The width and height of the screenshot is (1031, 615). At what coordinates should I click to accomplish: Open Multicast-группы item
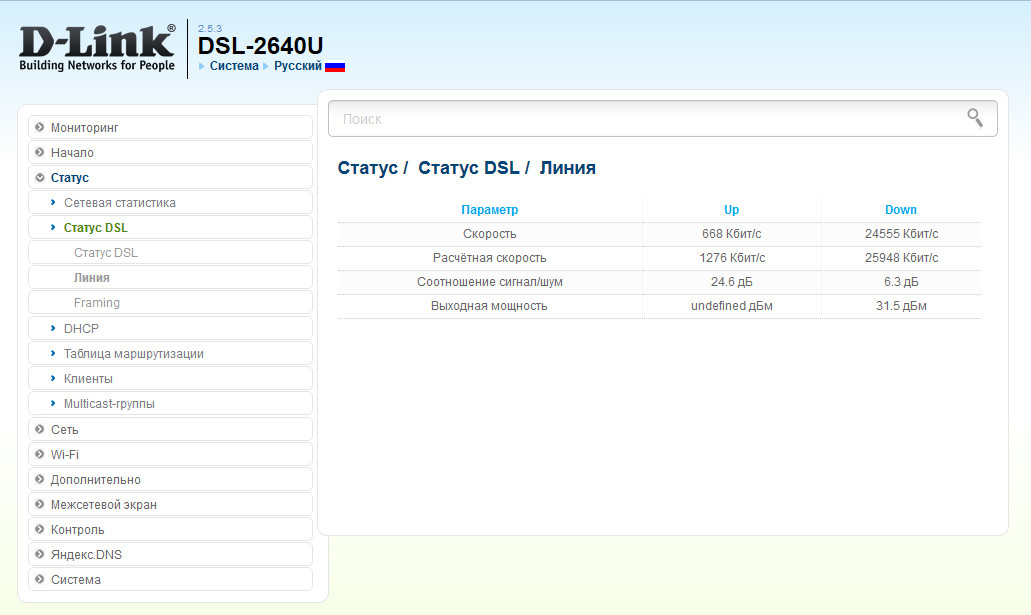[109, 404]
